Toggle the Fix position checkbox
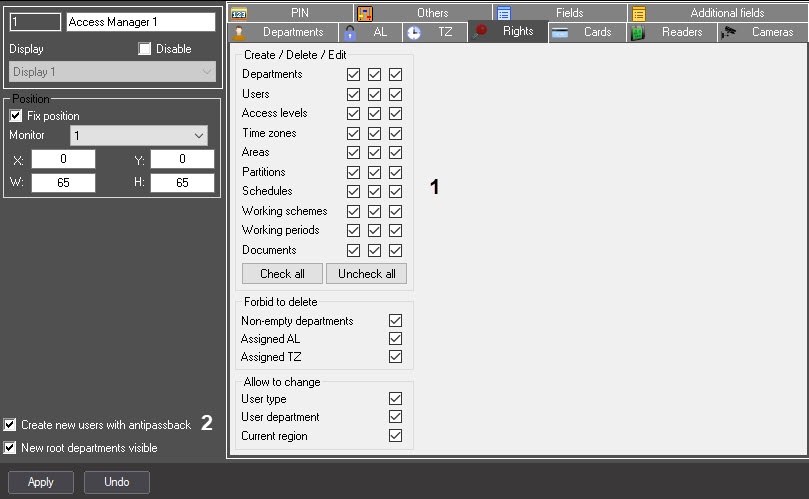809x499 pixels. tap(16, 116)
